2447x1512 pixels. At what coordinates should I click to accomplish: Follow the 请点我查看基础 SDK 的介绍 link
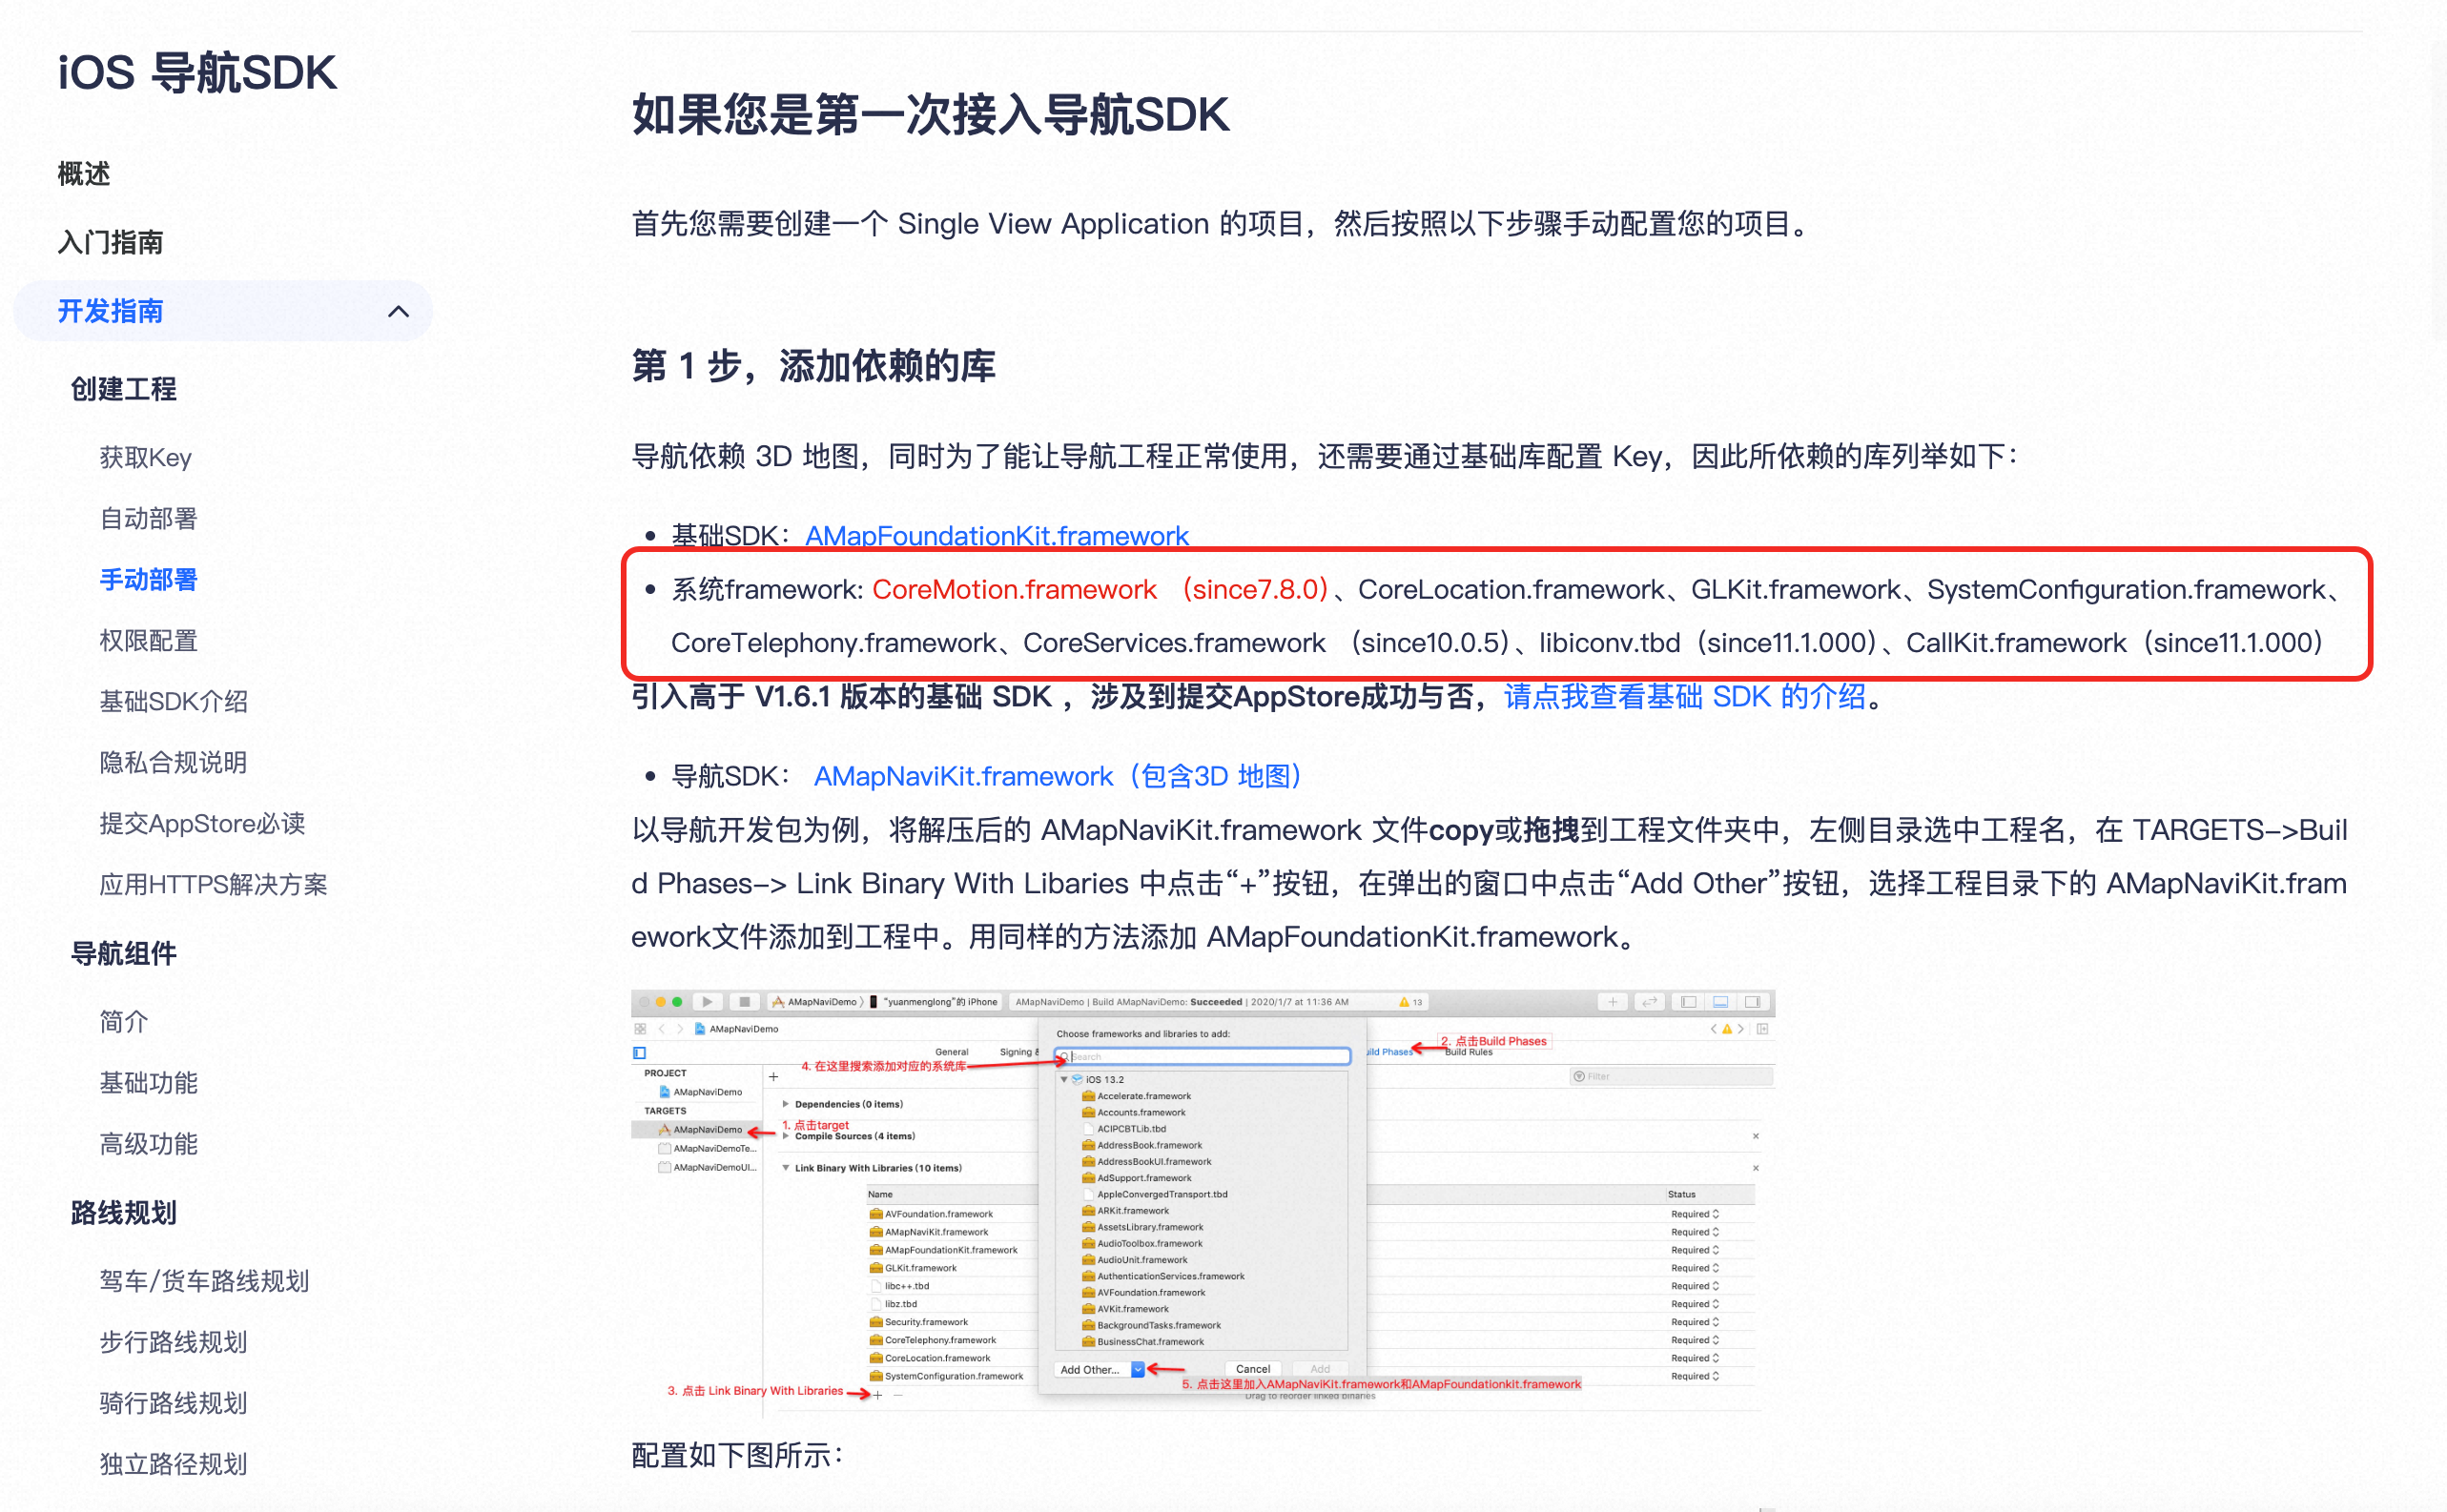pos(1685,696)
